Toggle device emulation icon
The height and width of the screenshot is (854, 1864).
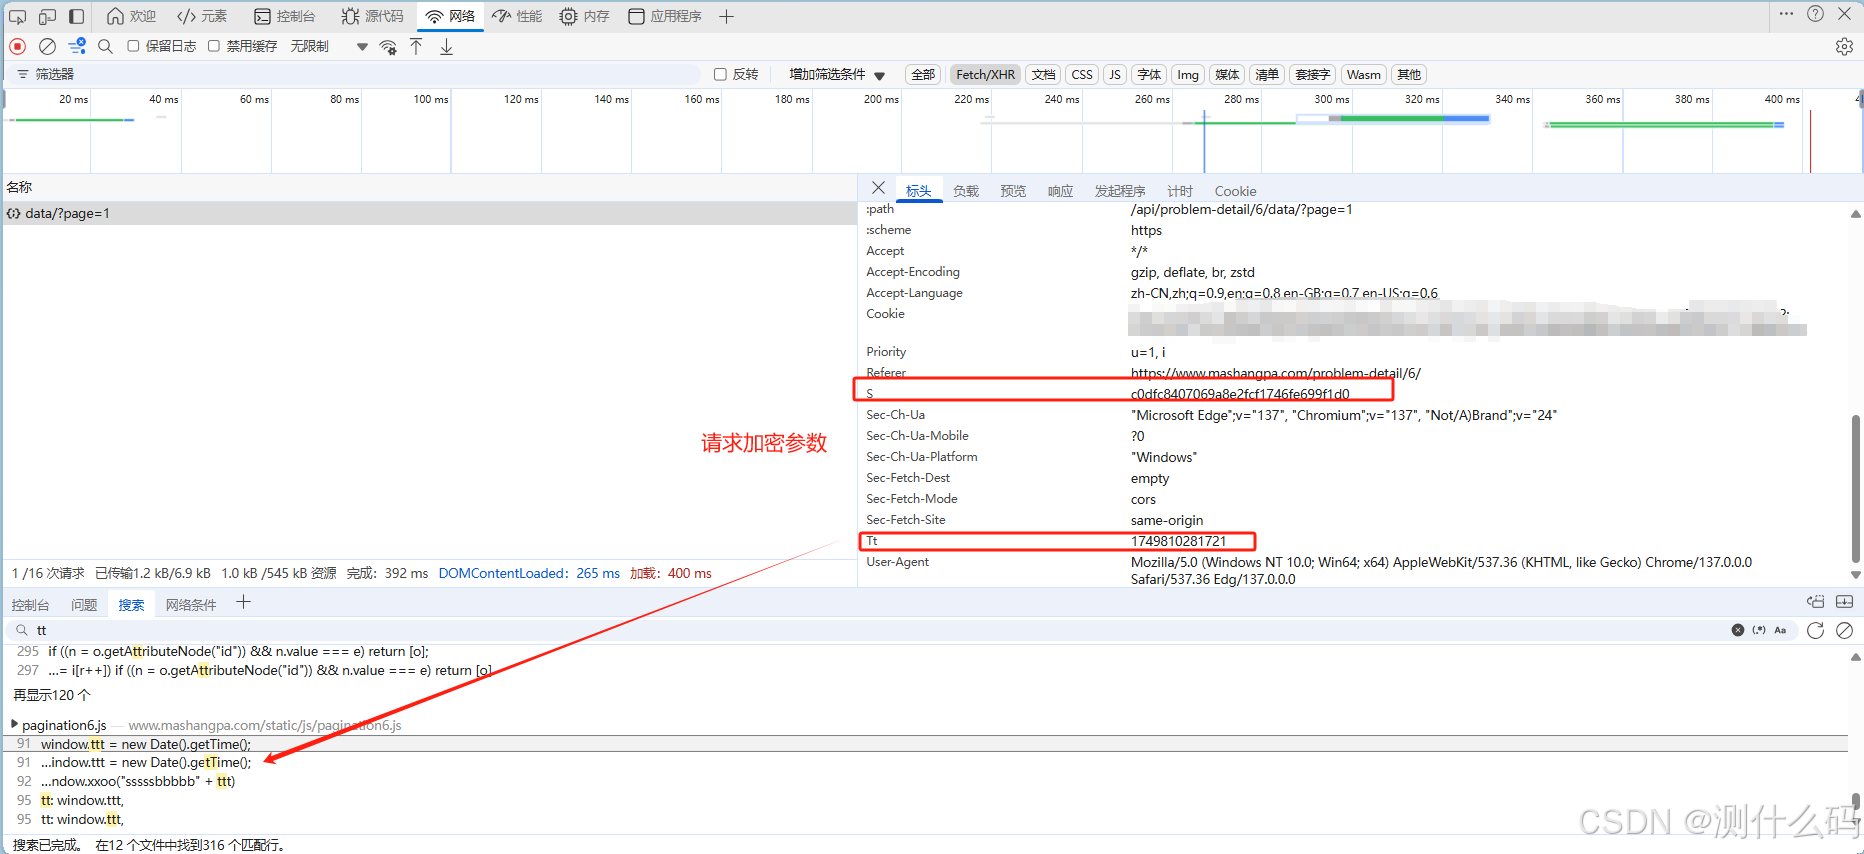[x=47, y=16]
